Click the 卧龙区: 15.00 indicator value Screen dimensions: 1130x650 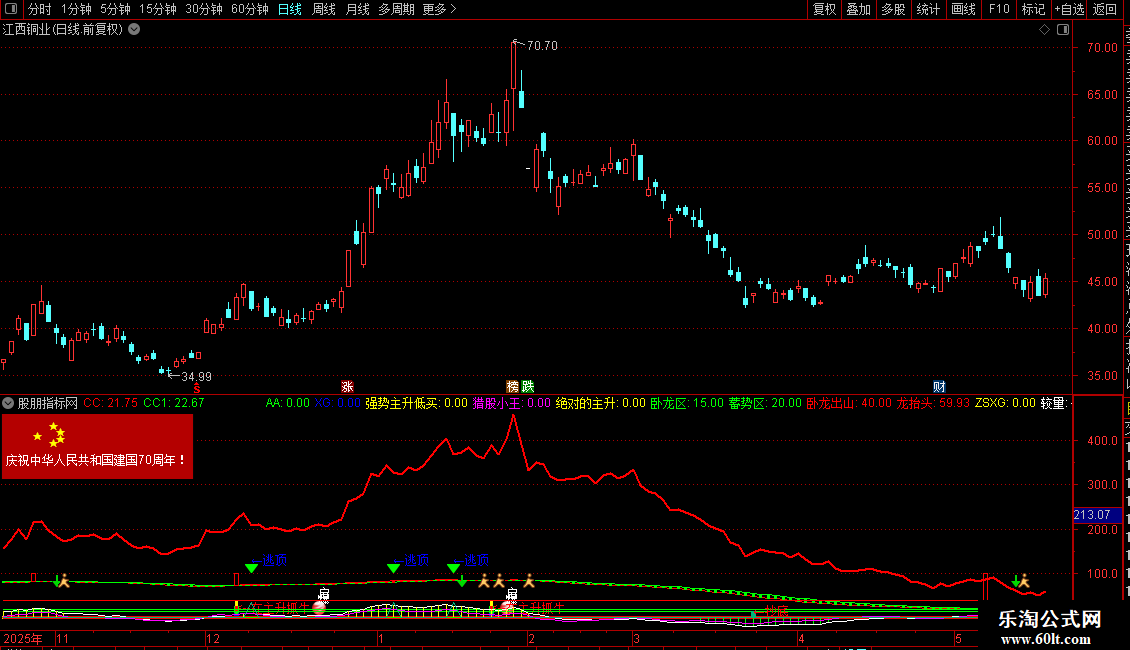point(687,403)
